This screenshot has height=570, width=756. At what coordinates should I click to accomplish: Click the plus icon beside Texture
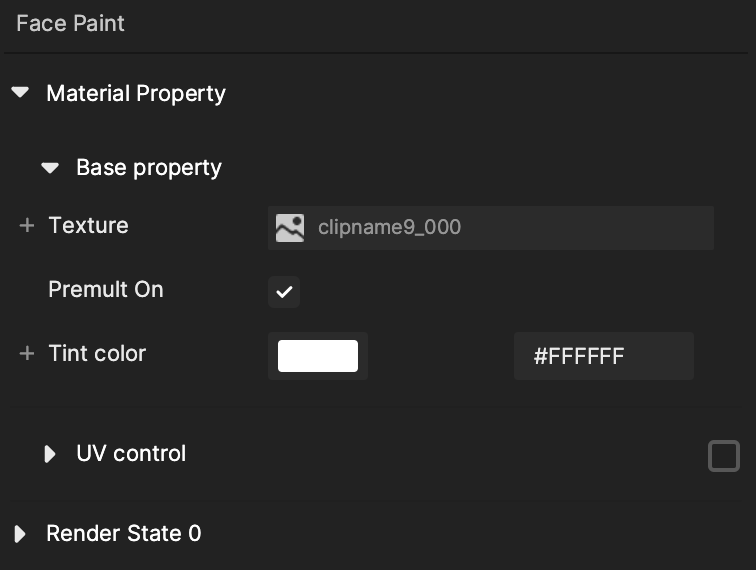click(27, 225)
